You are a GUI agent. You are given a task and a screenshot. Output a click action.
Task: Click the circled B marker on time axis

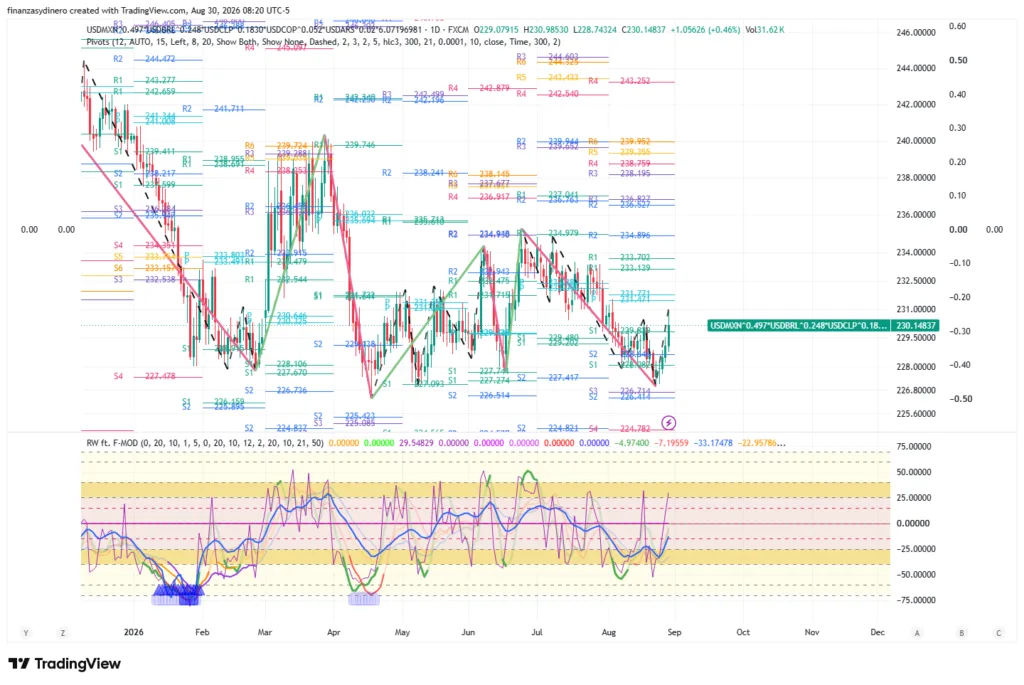point(961,632)
